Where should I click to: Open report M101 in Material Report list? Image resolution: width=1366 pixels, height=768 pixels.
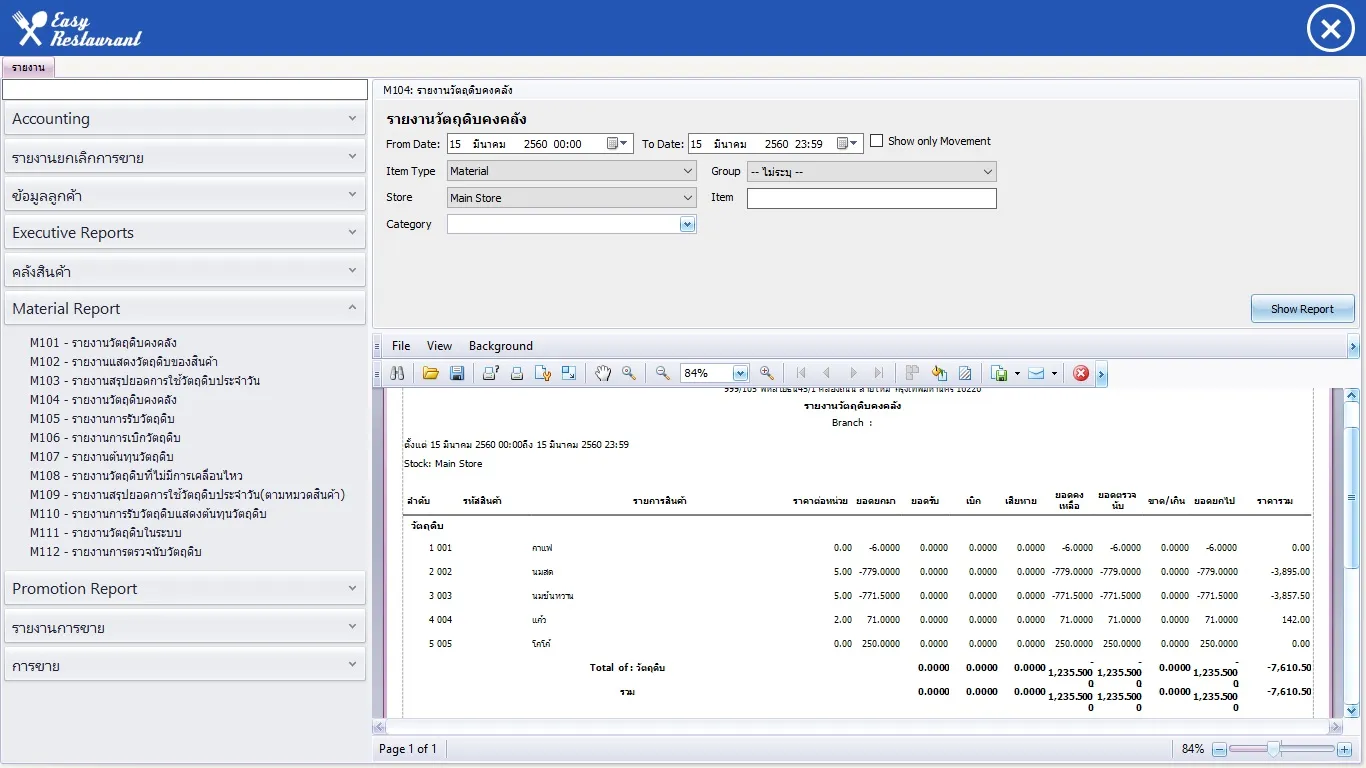click(103, 343)
